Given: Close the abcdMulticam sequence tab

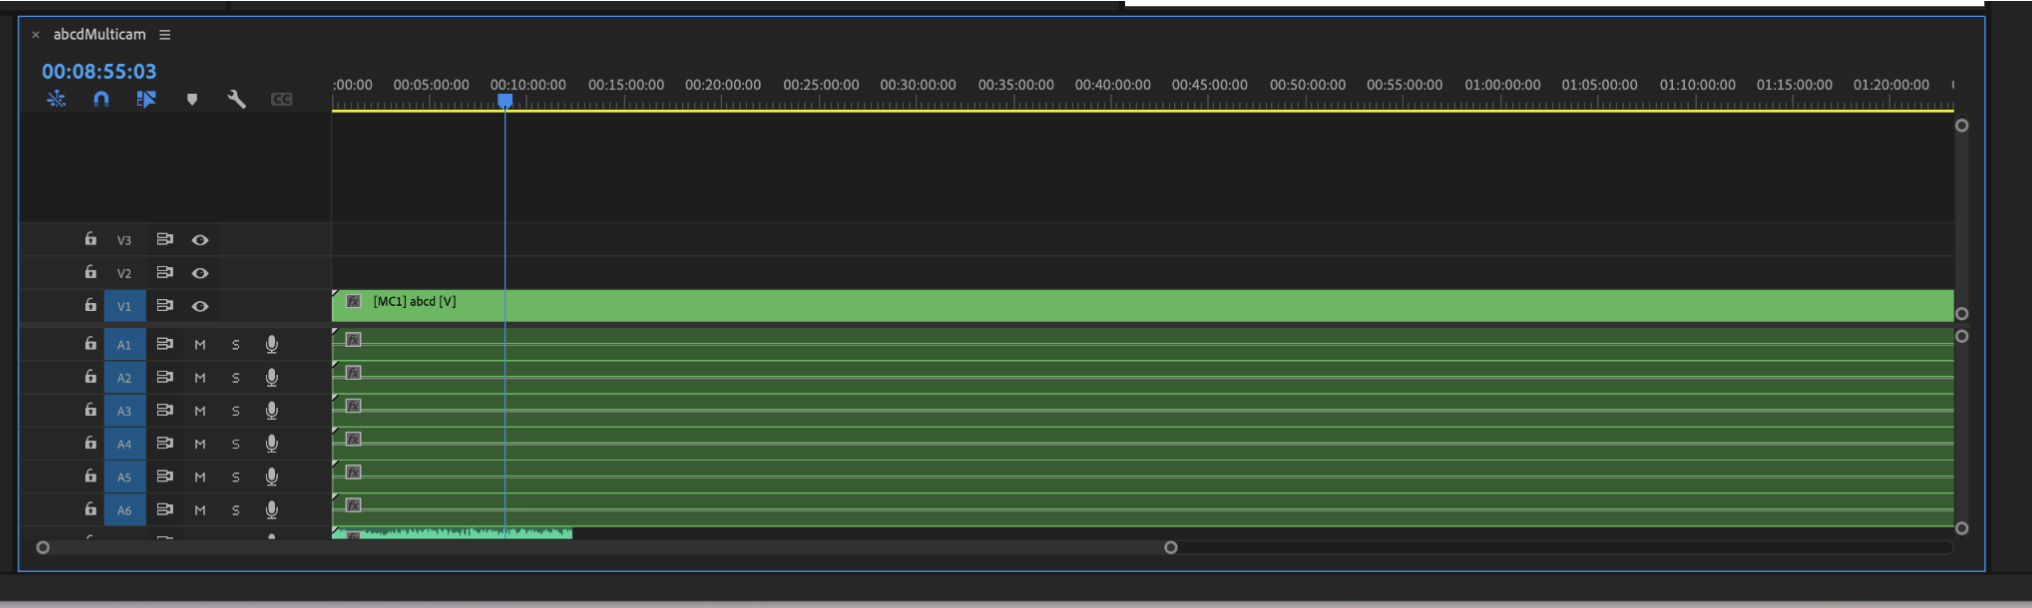Looking at the screenshot, I should coord(36,35).
